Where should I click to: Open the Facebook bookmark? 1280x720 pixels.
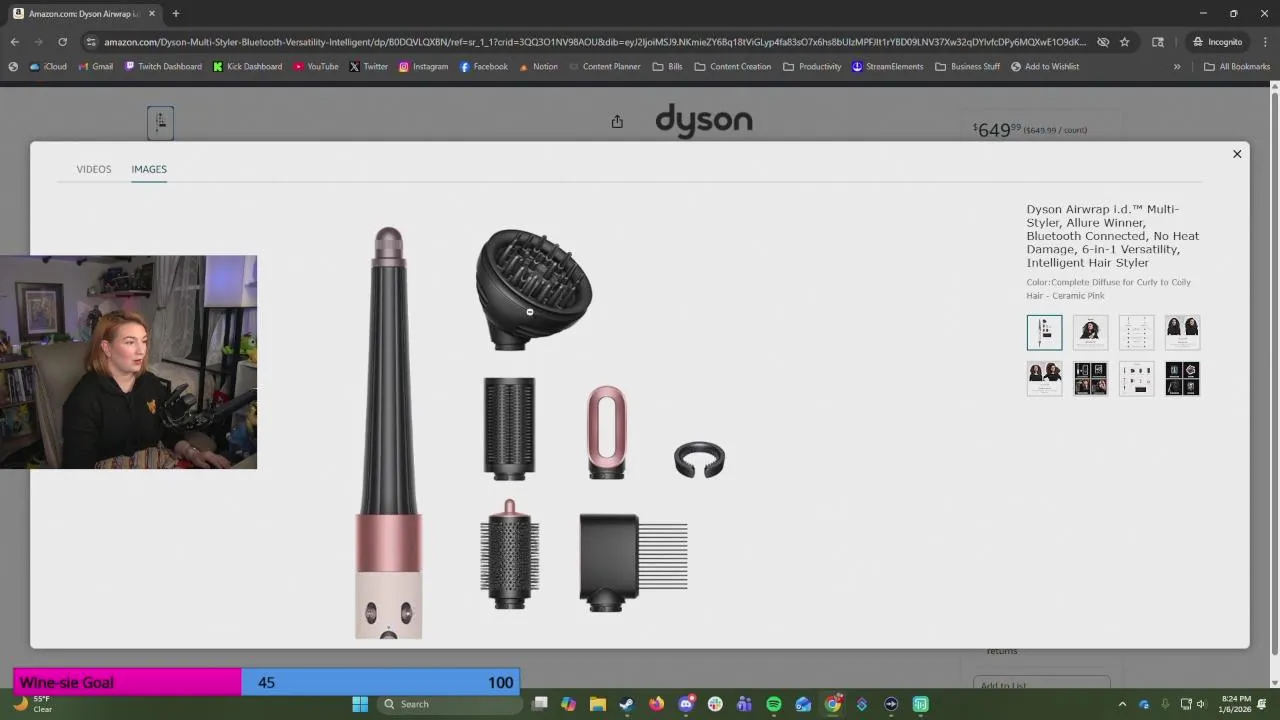(x=483, y=67)
